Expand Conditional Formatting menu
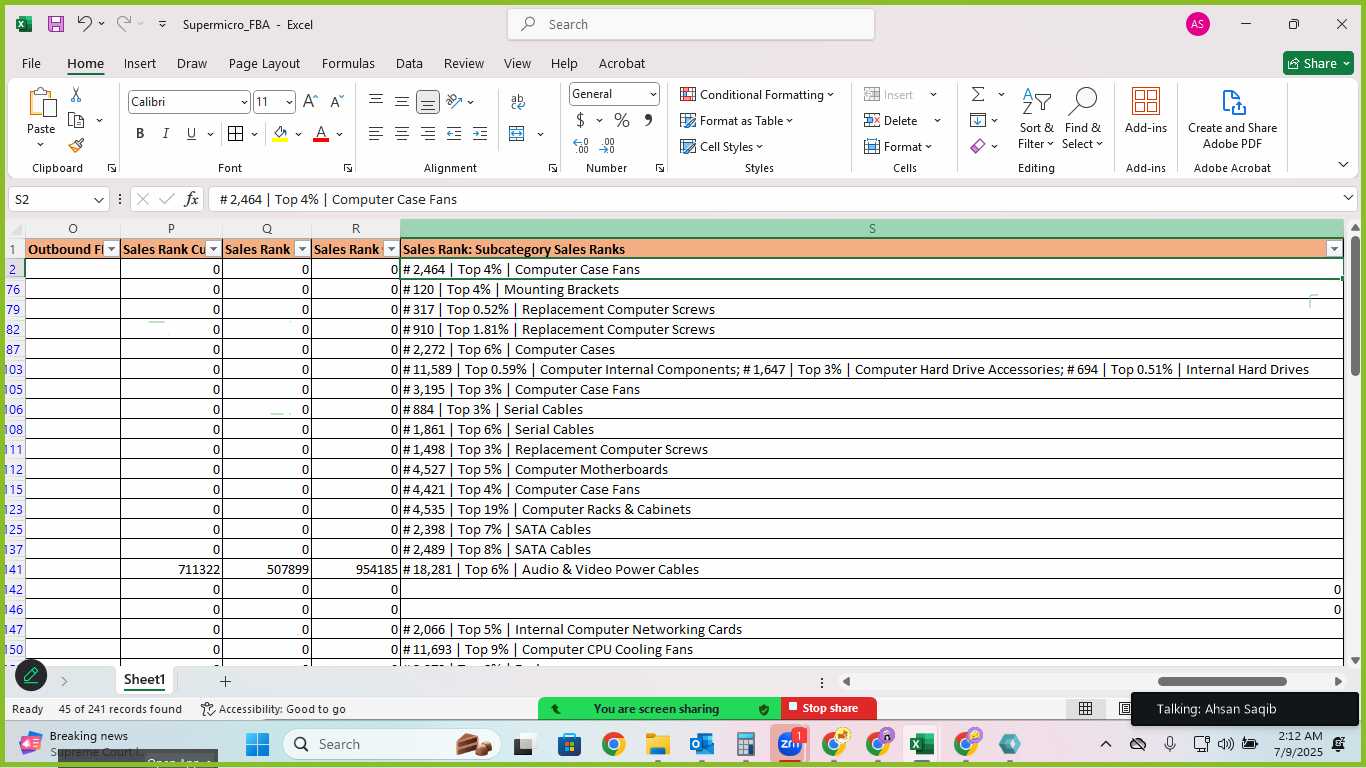Viewport: 1366px width, 768px height. point(757,94)
